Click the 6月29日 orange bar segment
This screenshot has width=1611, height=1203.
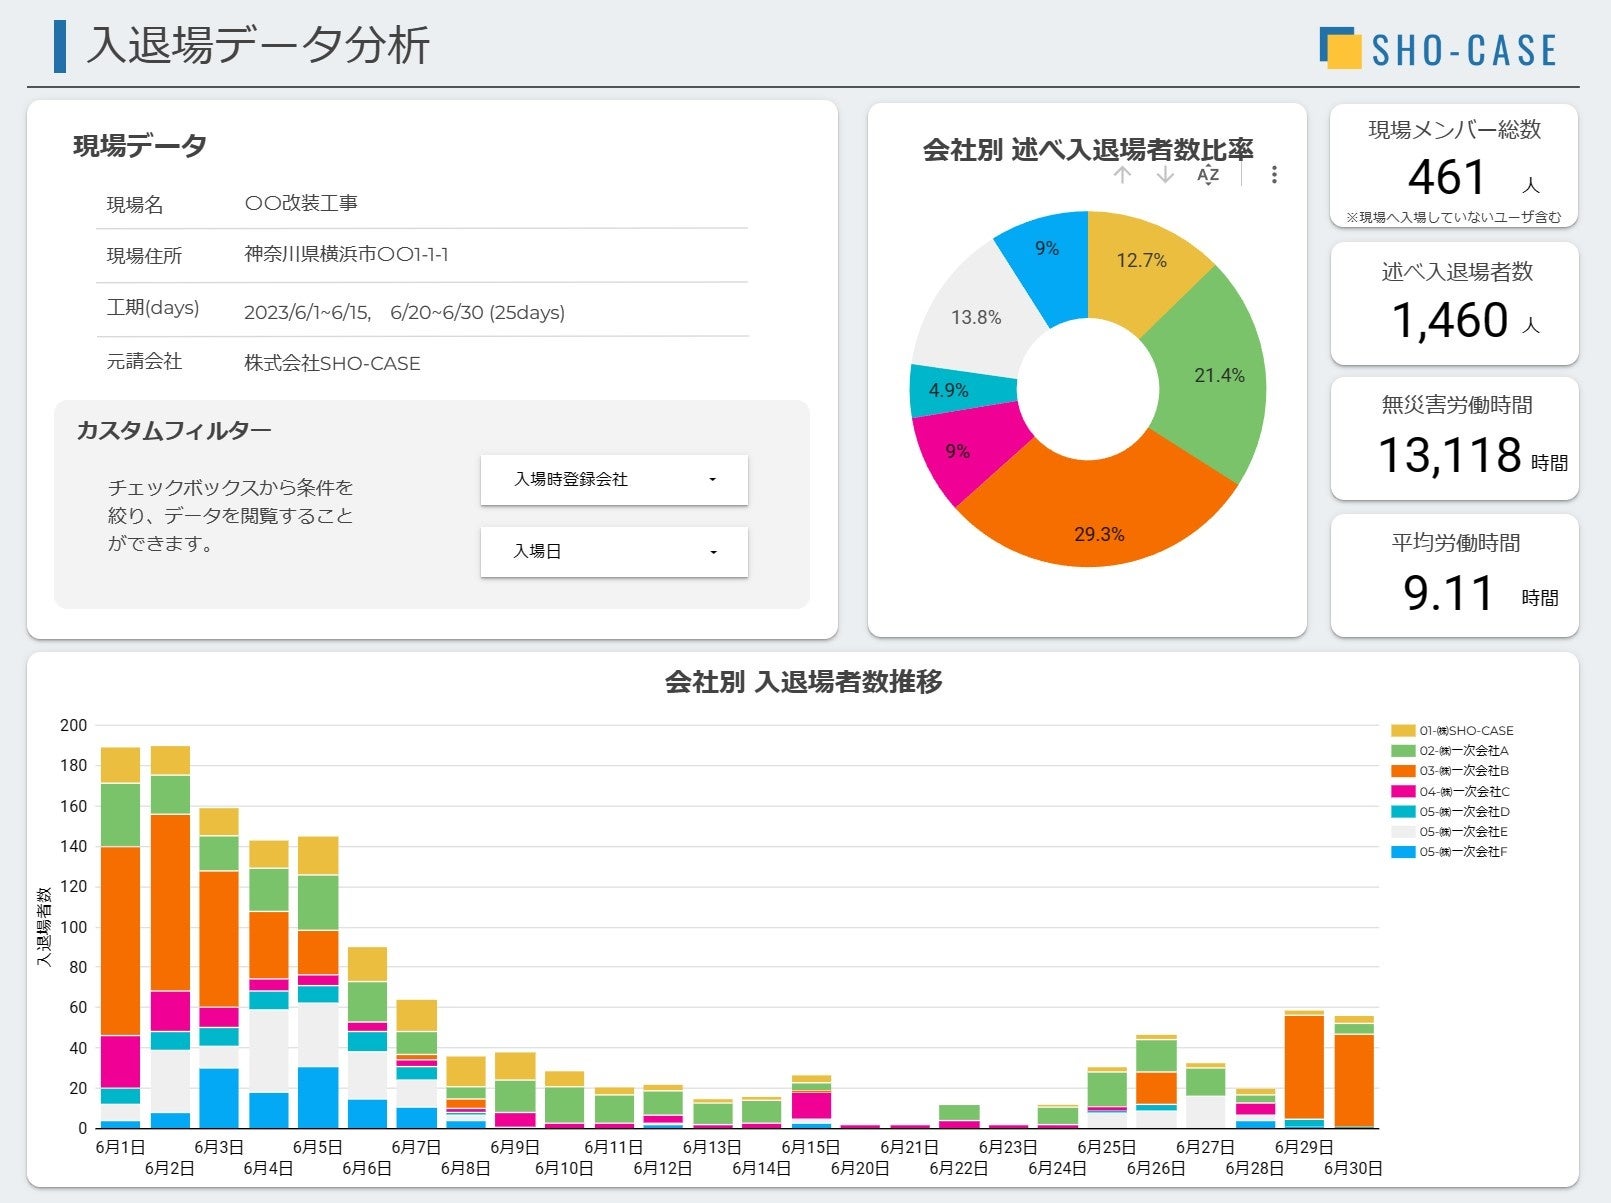[x=1304, y=1067]
